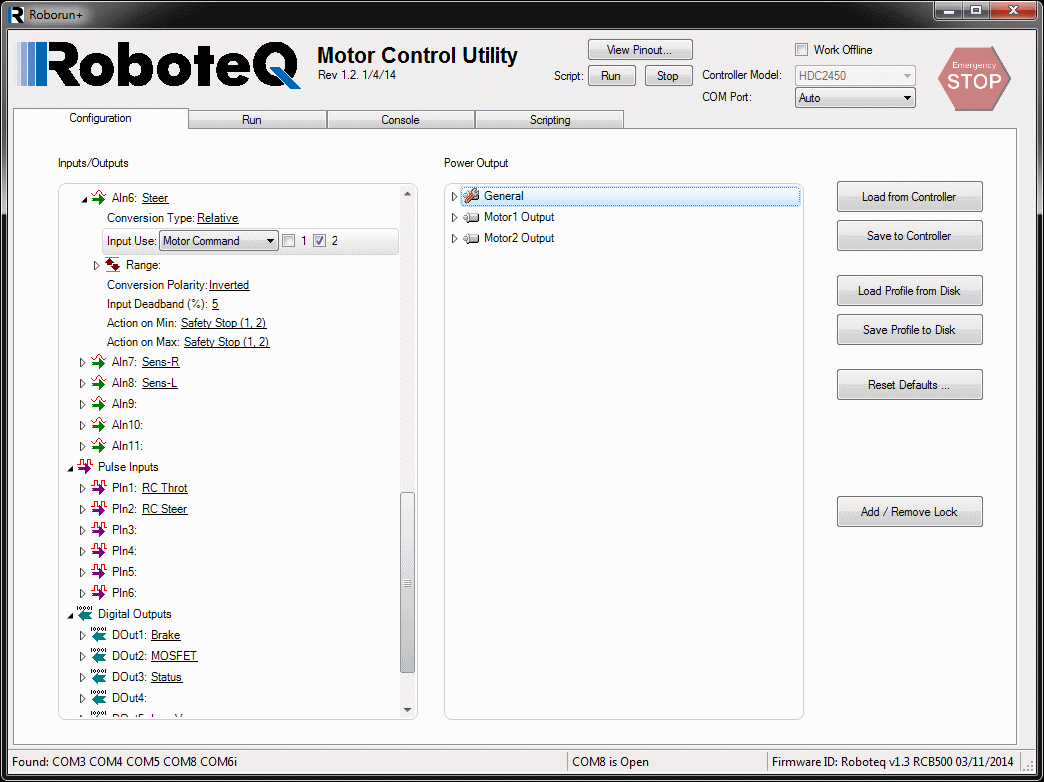Switch to the Run tab
This screenshot has width=1044, height=782.
pyautogui.click(x=252, y=120)
